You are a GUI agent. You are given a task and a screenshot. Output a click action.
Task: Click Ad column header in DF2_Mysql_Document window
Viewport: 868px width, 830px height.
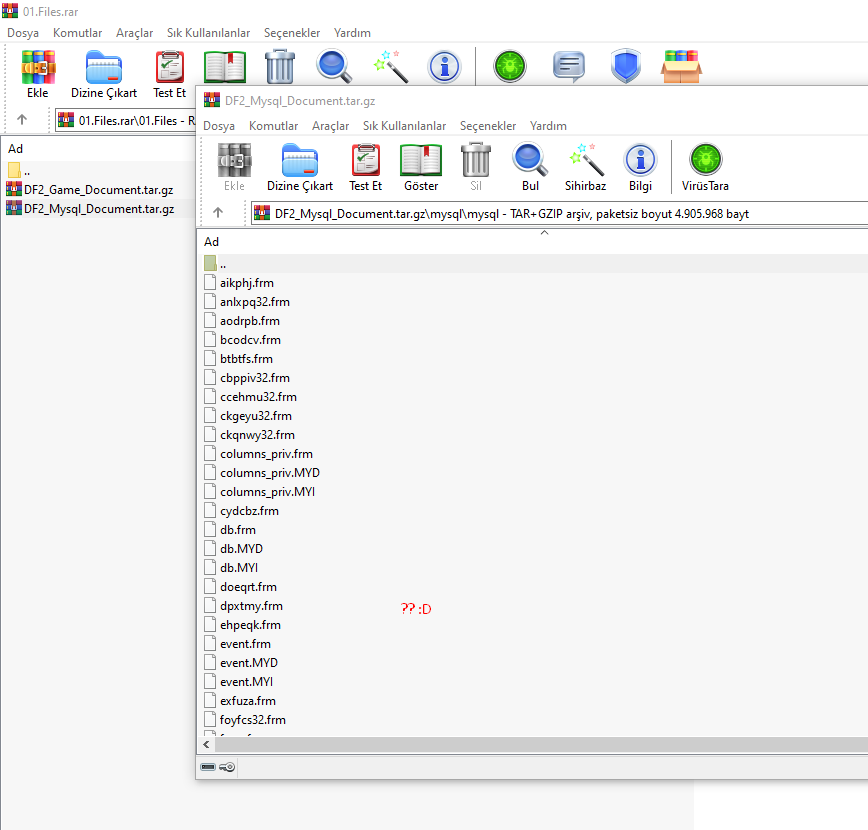point(211,242)
